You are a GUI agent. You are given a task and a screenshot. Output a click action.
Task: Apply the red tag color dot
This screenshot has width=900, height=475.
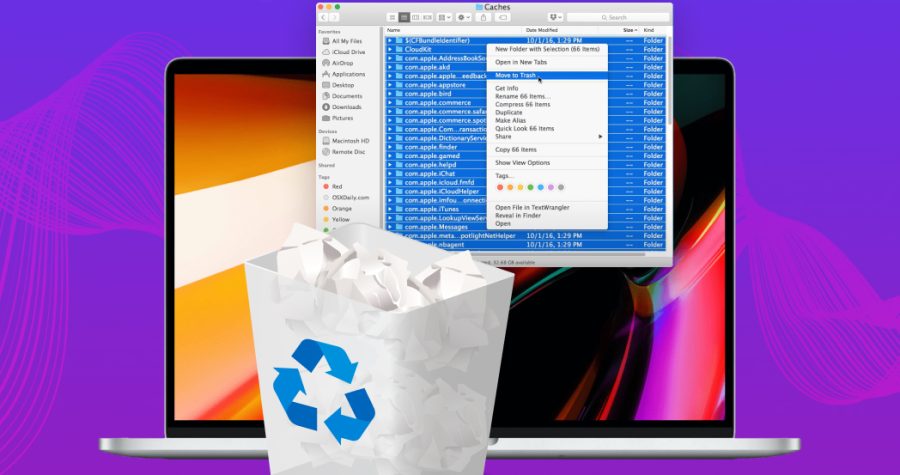[500, 187]
